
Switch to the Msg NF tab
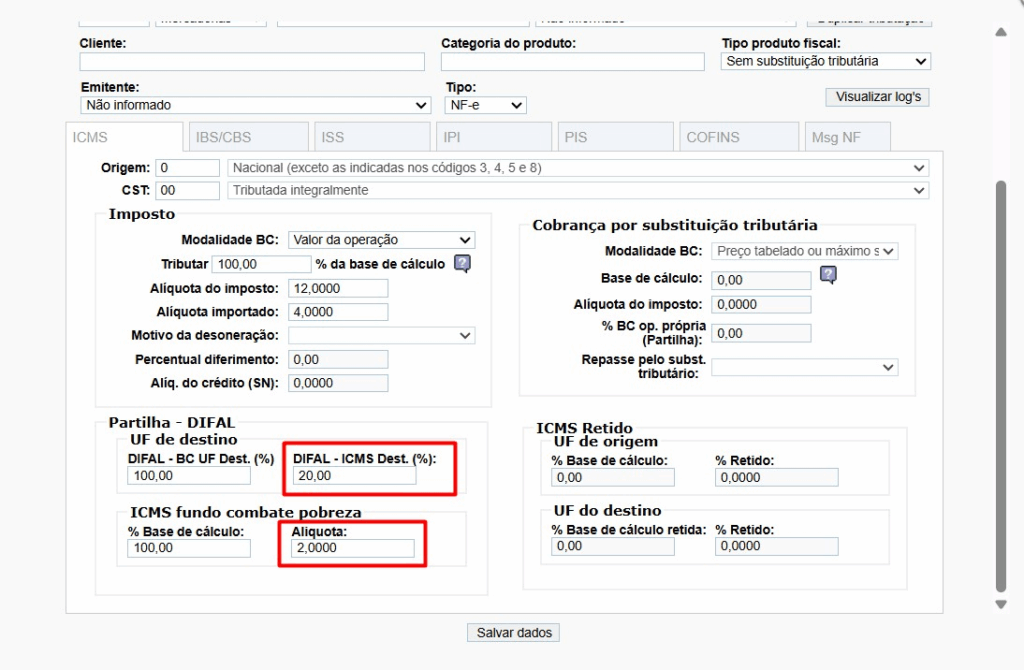(x=847, y=136)
